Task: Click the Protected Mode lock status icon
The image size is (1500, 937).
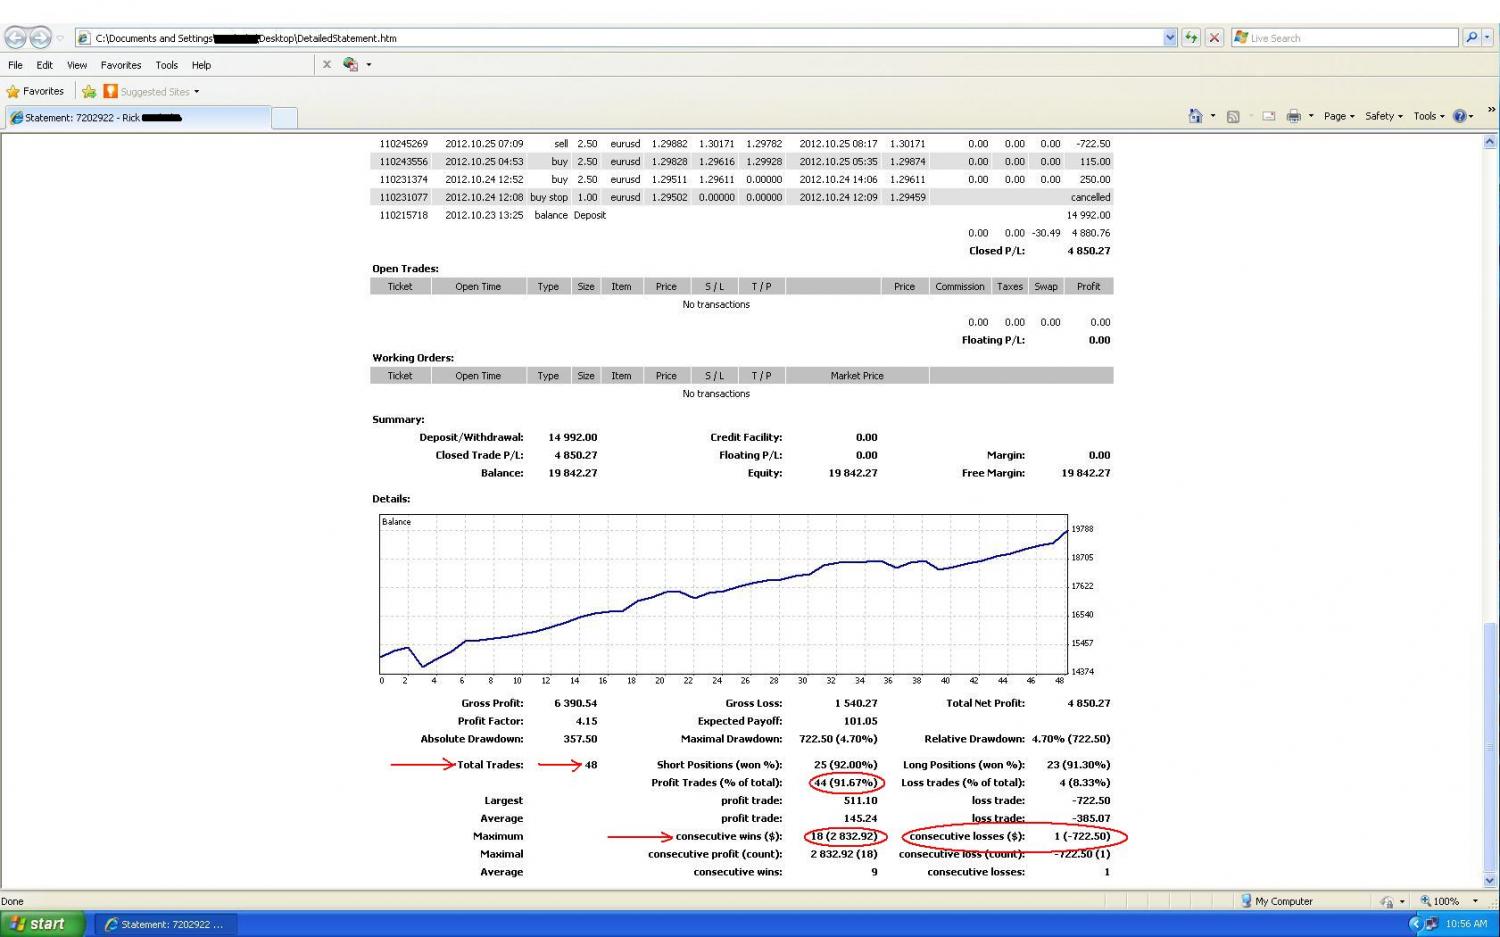Action: [1387, 901]
